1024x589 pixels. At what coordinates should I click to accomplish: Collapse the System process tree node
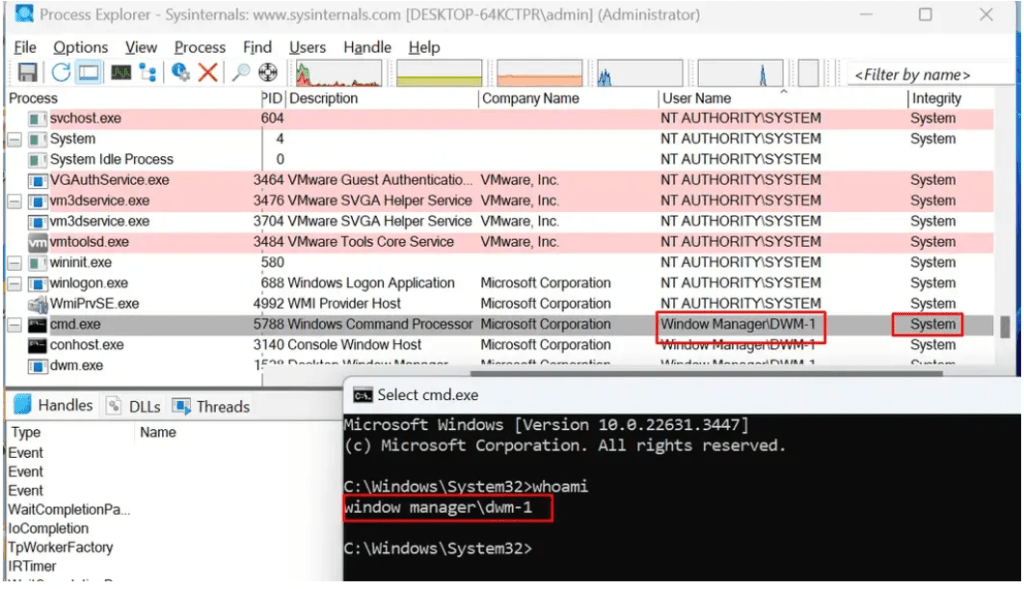14,139
